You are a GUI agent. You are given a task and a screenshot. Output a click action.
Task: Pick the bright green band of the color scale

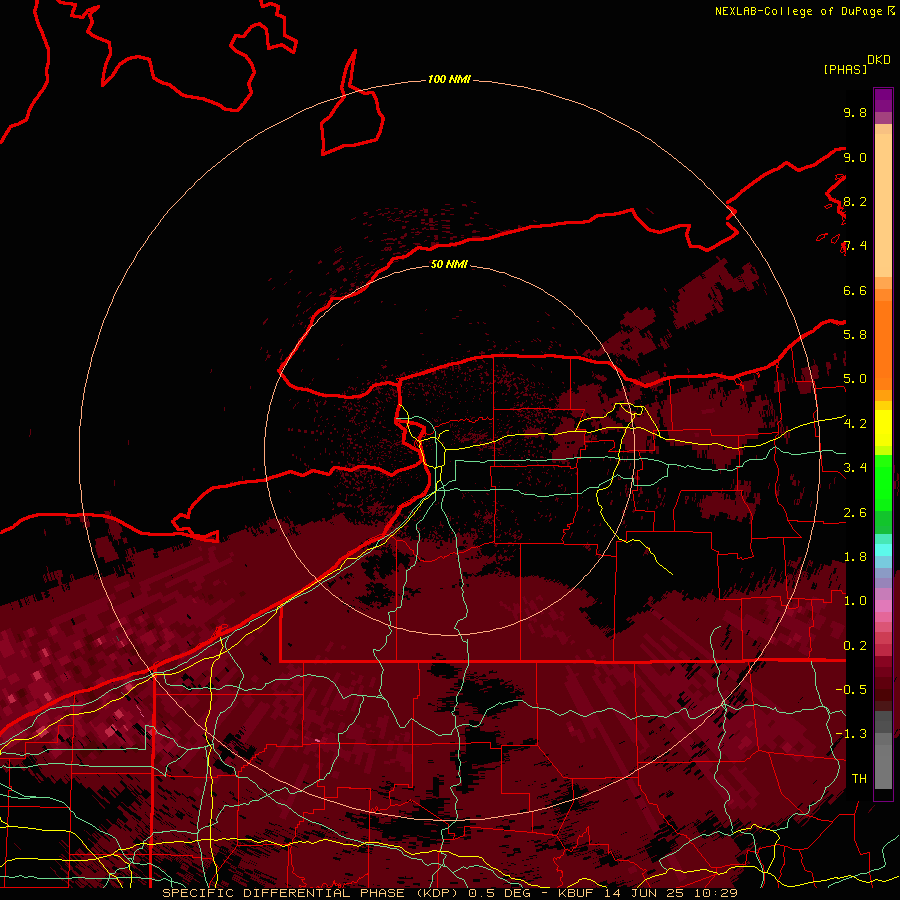point(883,483)
